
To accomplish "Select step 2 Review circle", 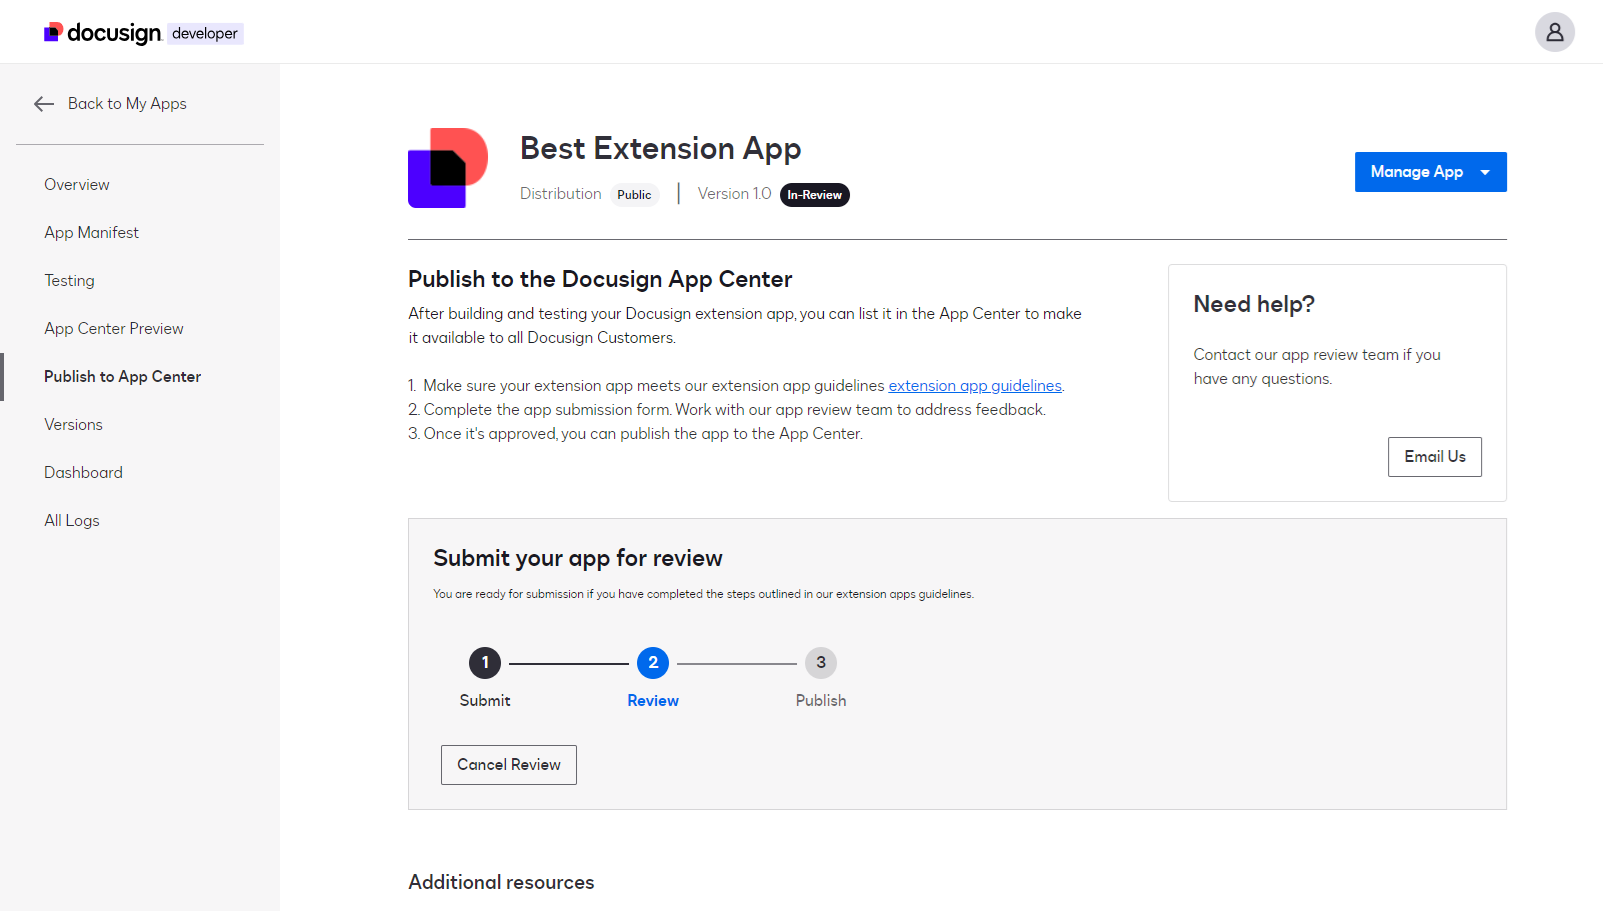I will (653, 663).
